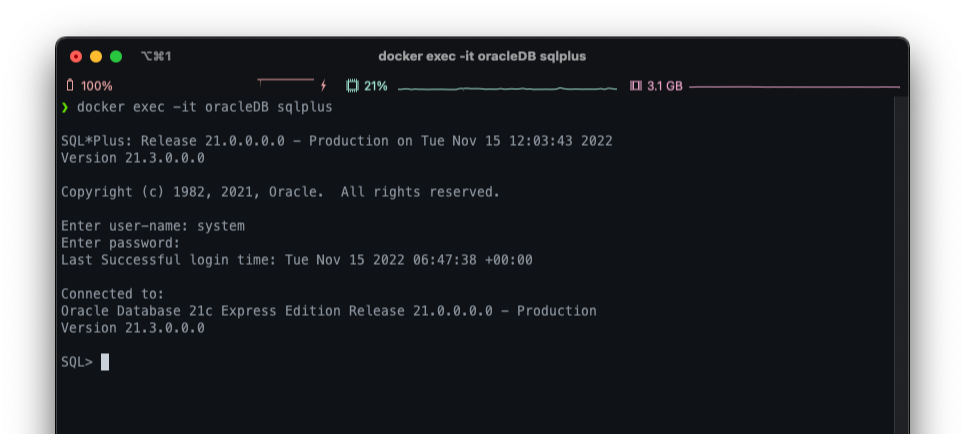Click the Connected to: line
The image size is (965, 434).
[113, 294]
